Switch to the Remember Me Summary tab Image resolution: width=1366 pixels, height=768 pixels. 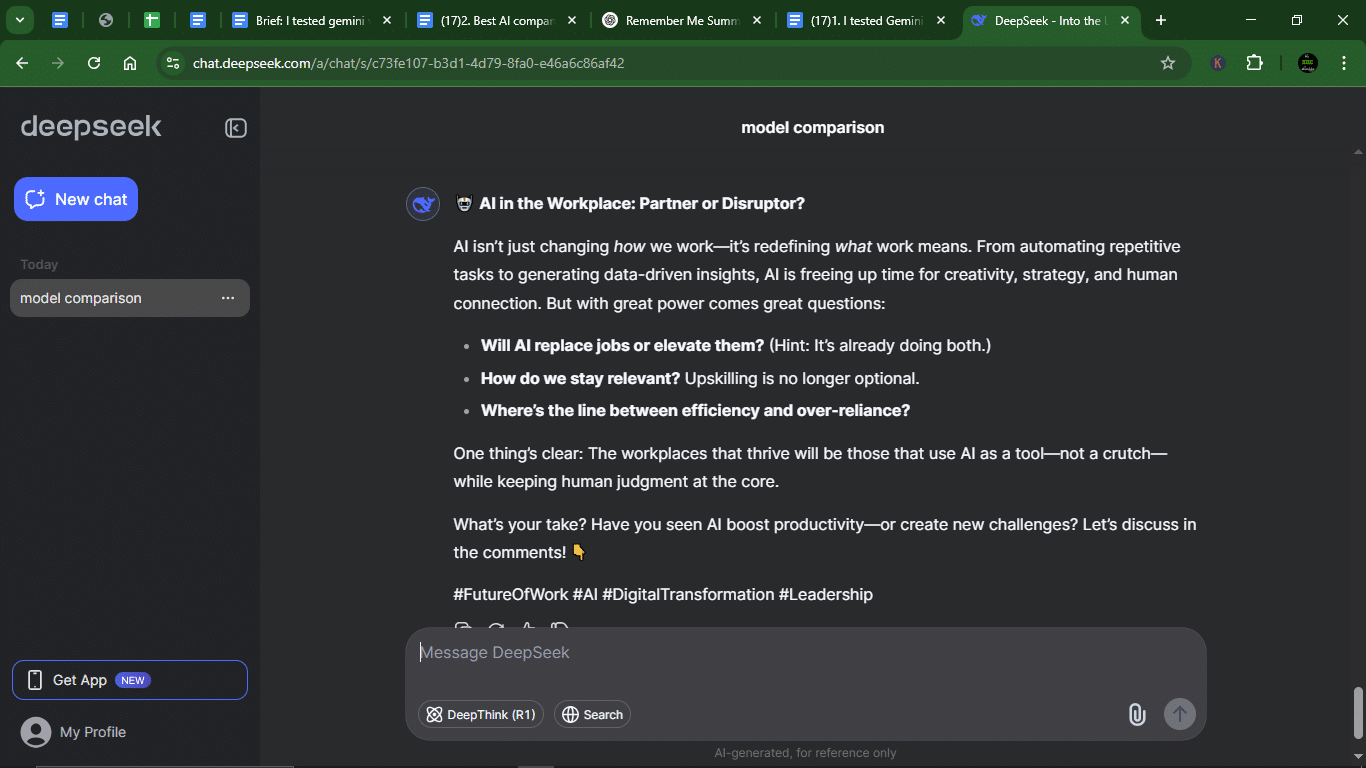pos(680,20)
